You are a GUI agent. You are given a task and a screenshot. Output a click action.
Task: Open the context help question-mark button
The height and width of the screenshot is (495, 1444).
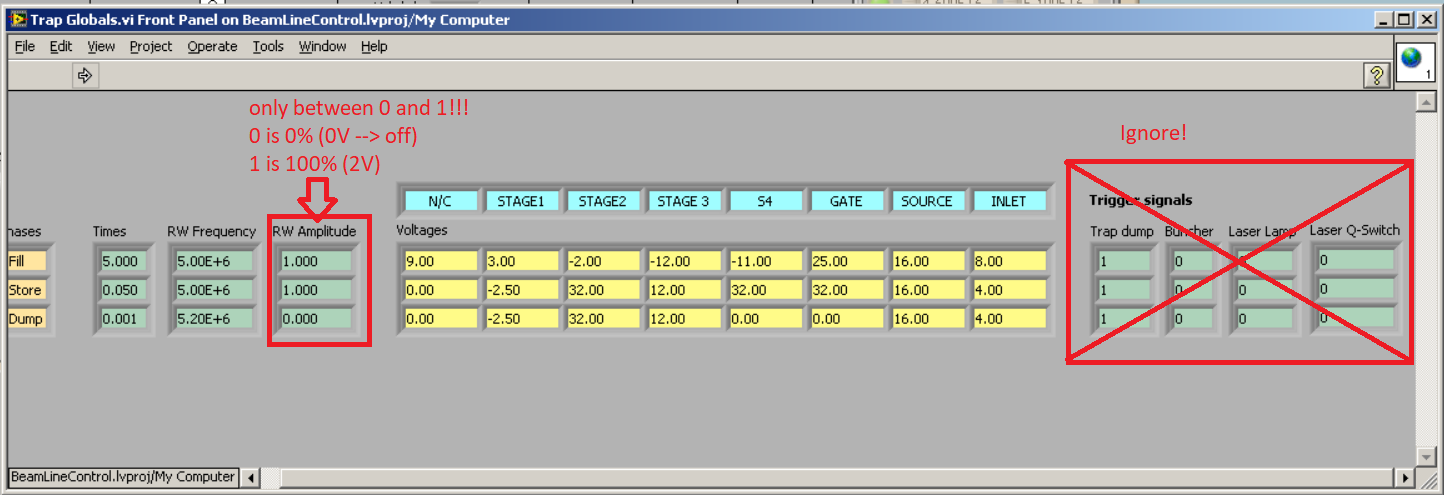(1376, 75)
